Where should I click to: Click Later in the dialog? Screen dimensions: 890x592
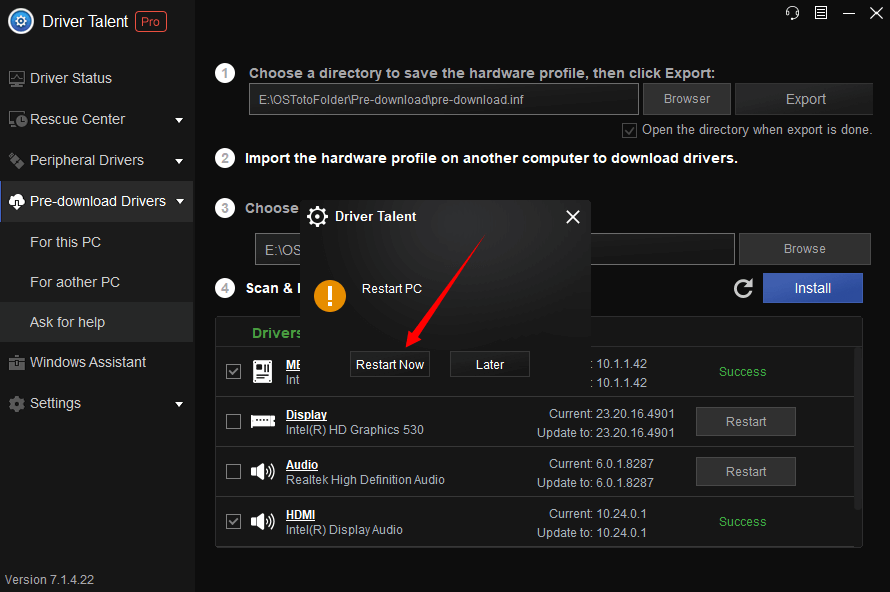click(x=490, y=364)
